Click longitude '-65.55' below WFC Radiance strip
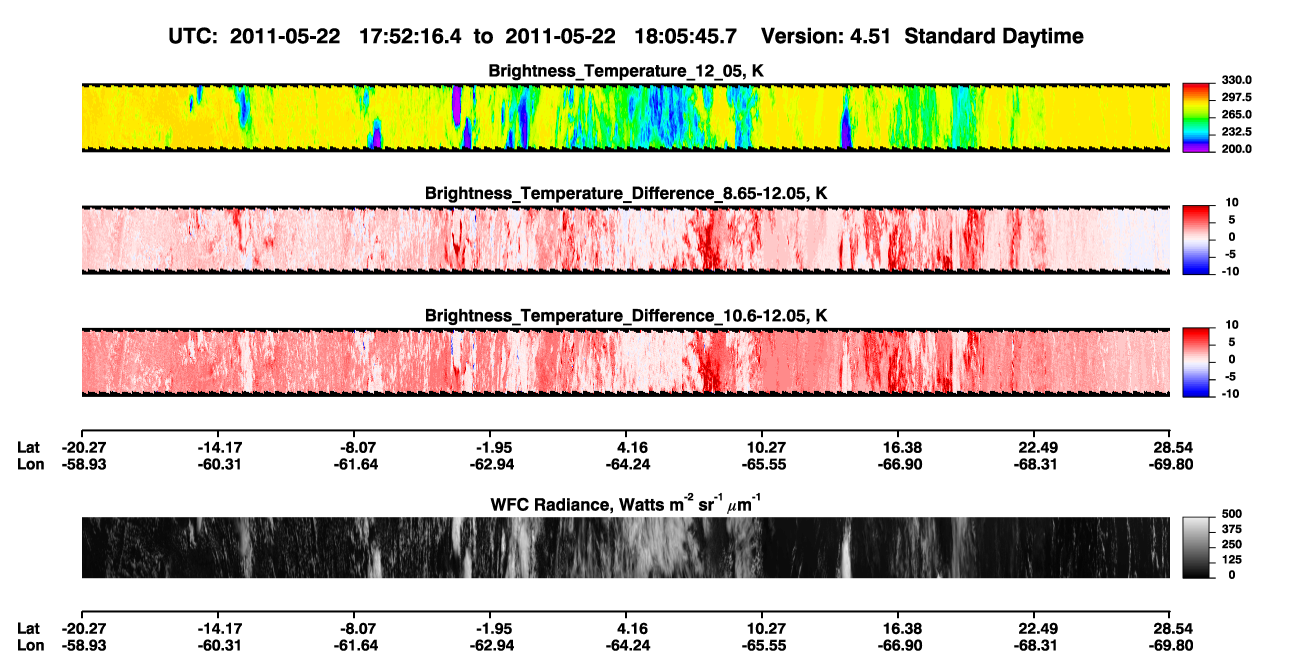The height and width of the screenshot is (667, 1300). 764,645
